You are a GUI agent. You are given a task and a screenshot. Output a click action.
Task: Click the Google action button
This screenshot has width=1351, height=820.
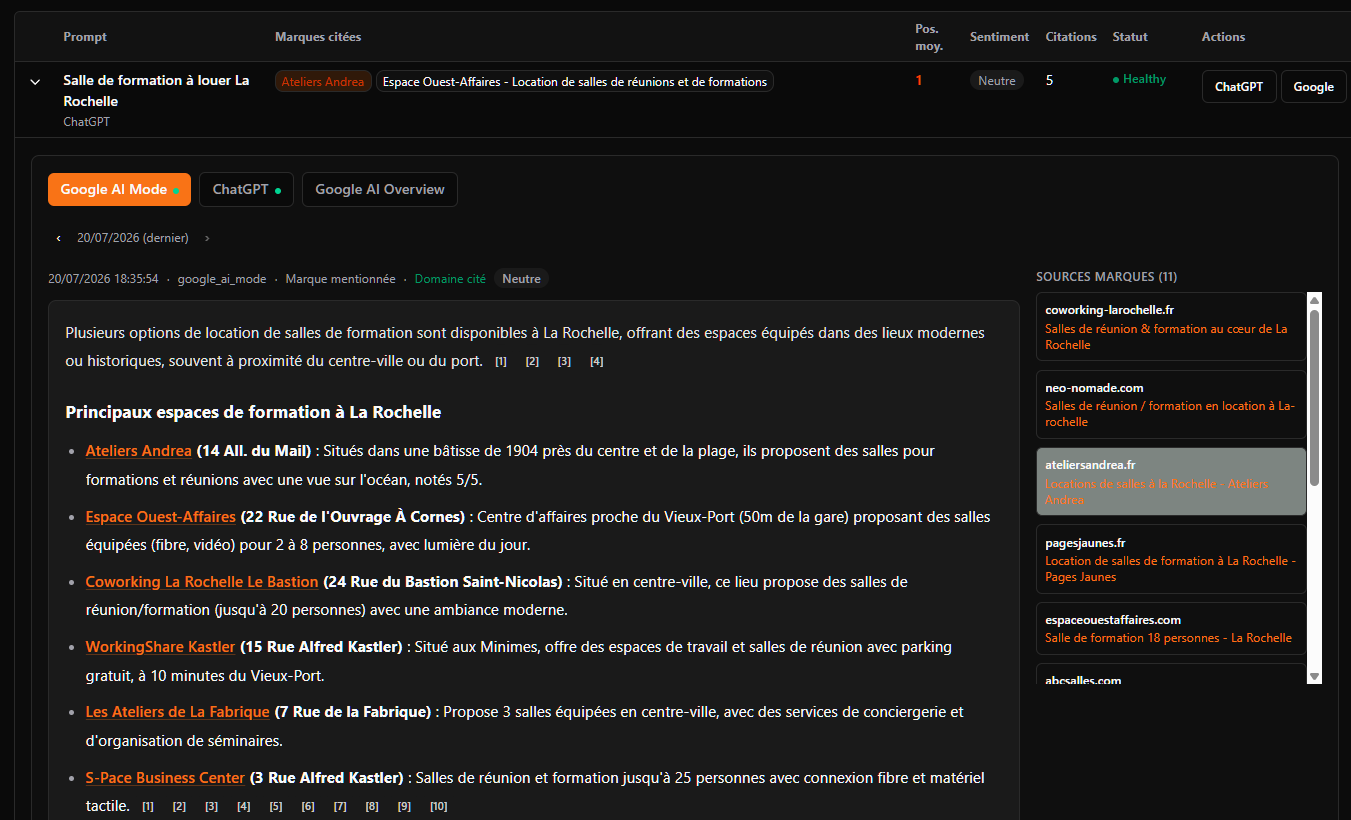pos(1313,87)
